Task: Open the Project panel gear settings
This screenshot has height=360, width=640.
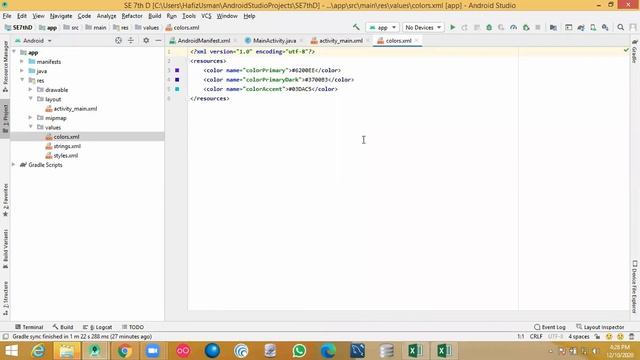Action: (146, 40)
